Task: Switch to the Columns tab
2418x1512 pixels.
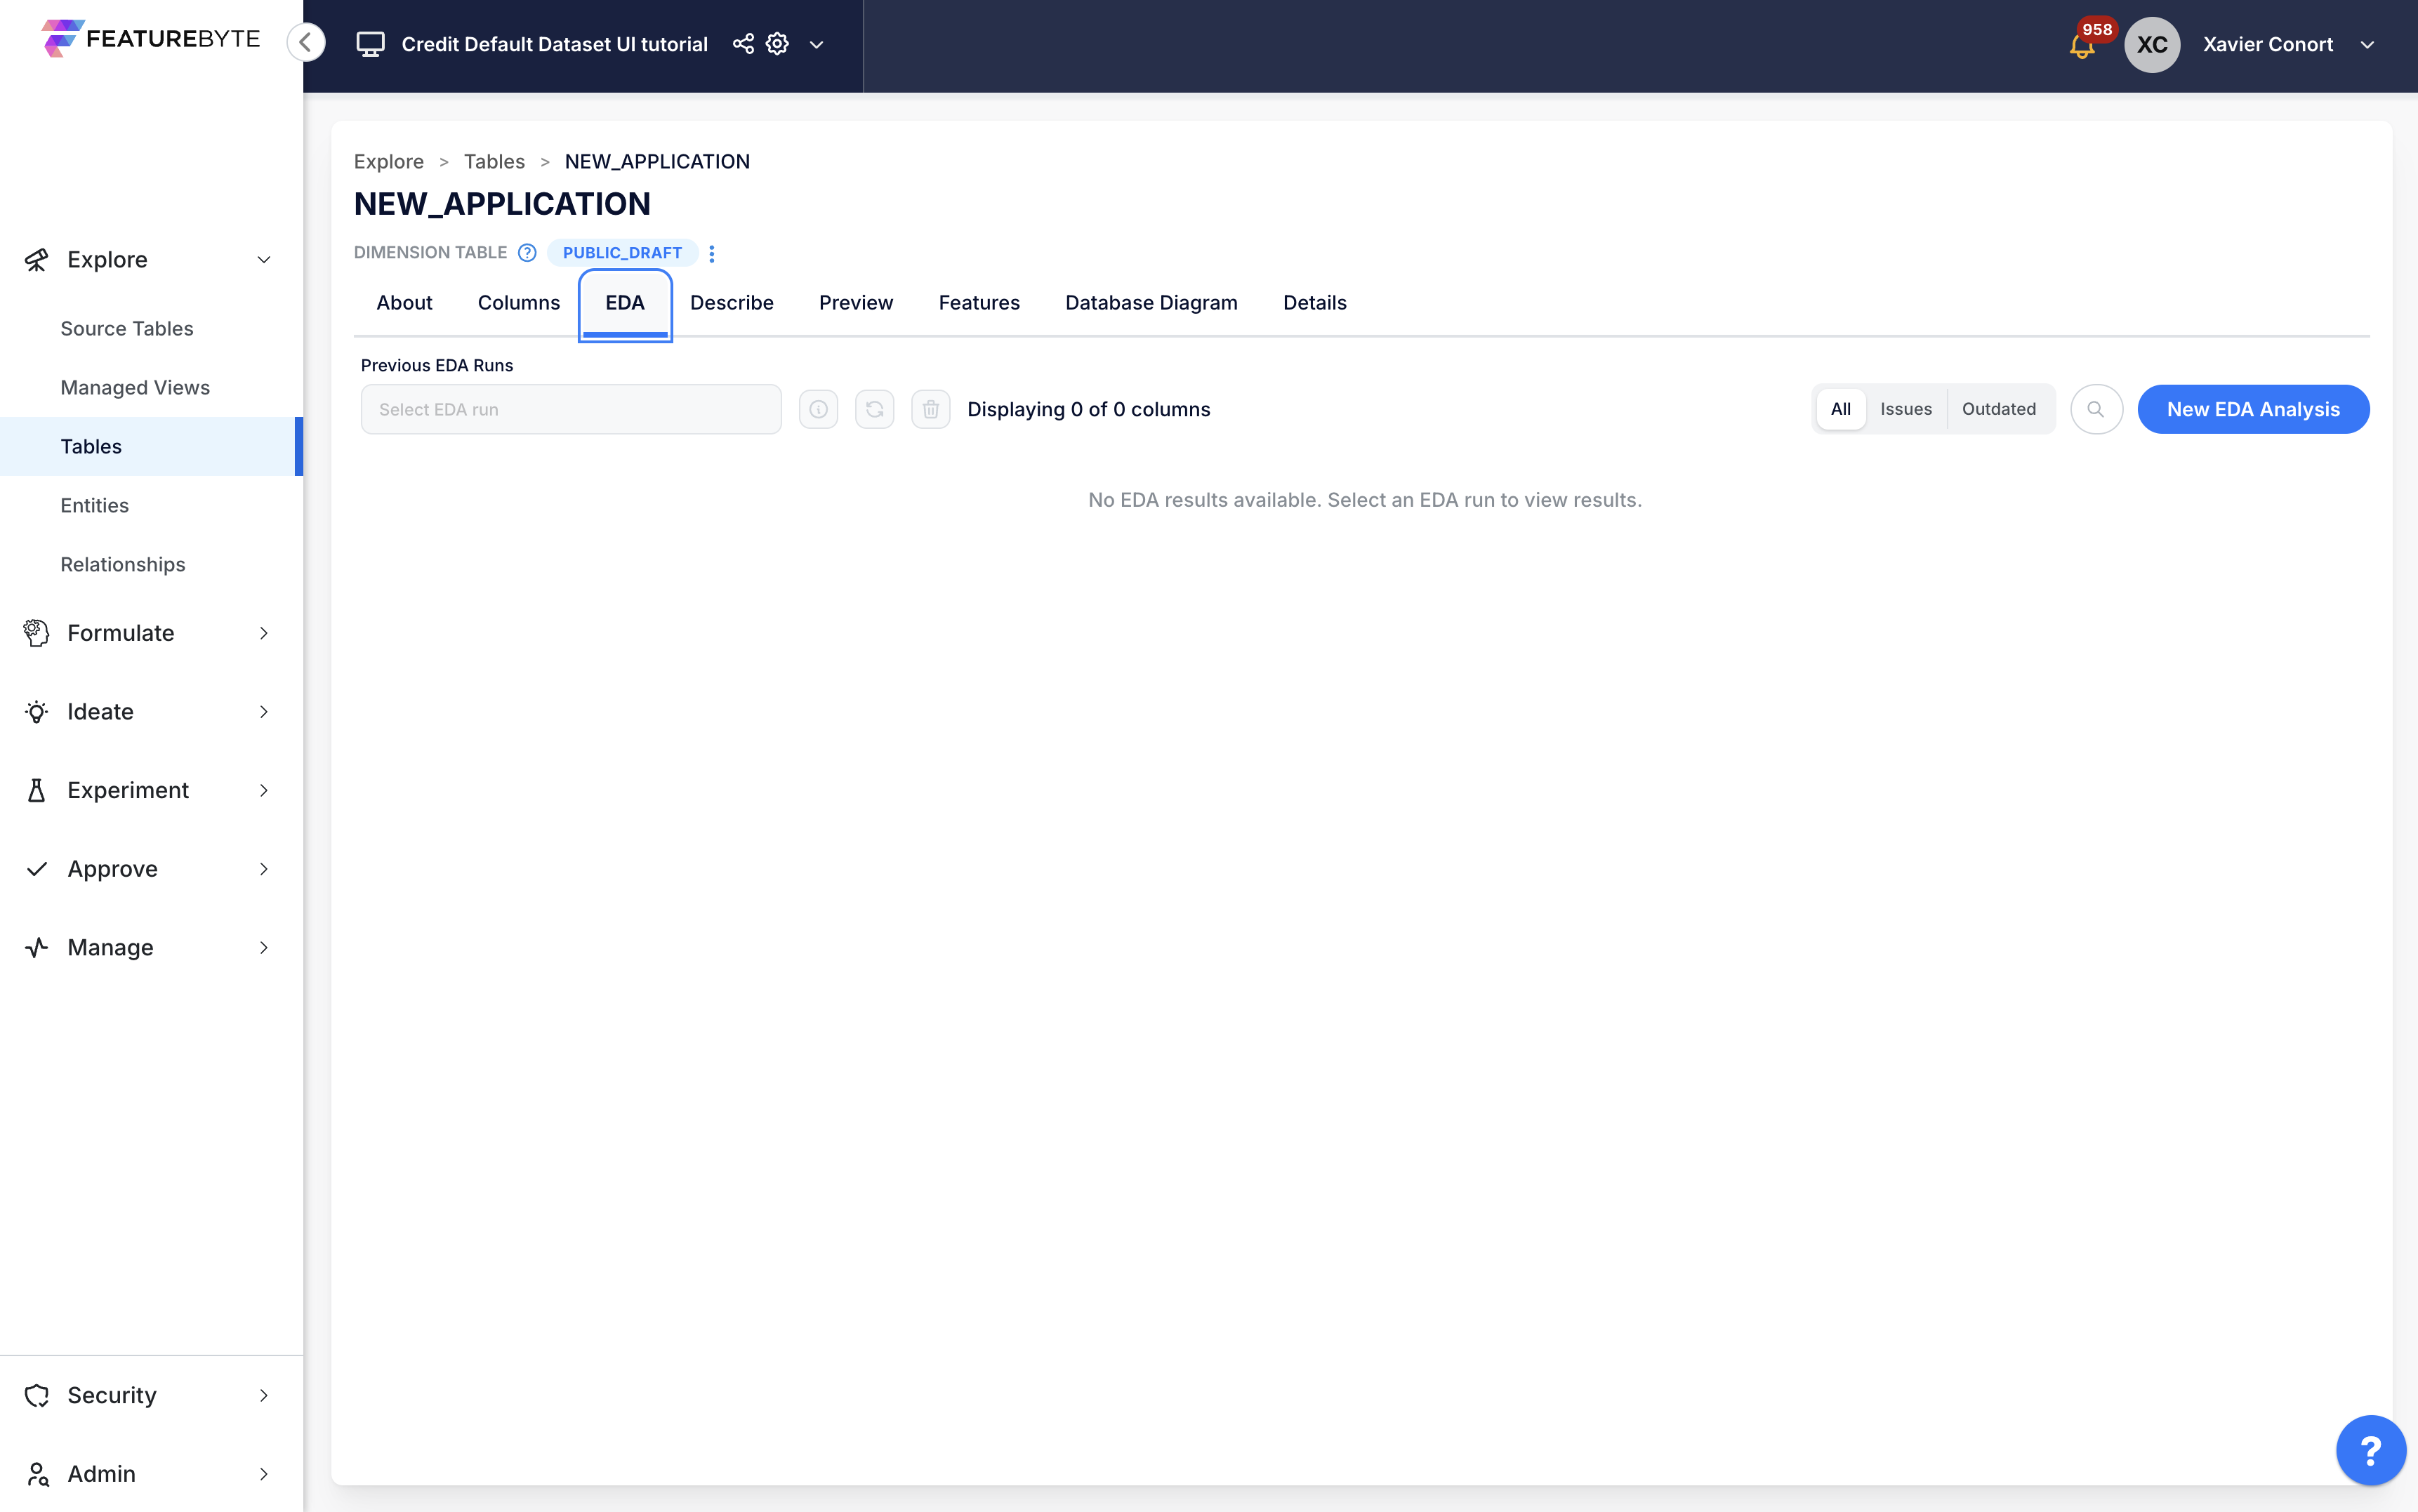Action: (518, 303)
